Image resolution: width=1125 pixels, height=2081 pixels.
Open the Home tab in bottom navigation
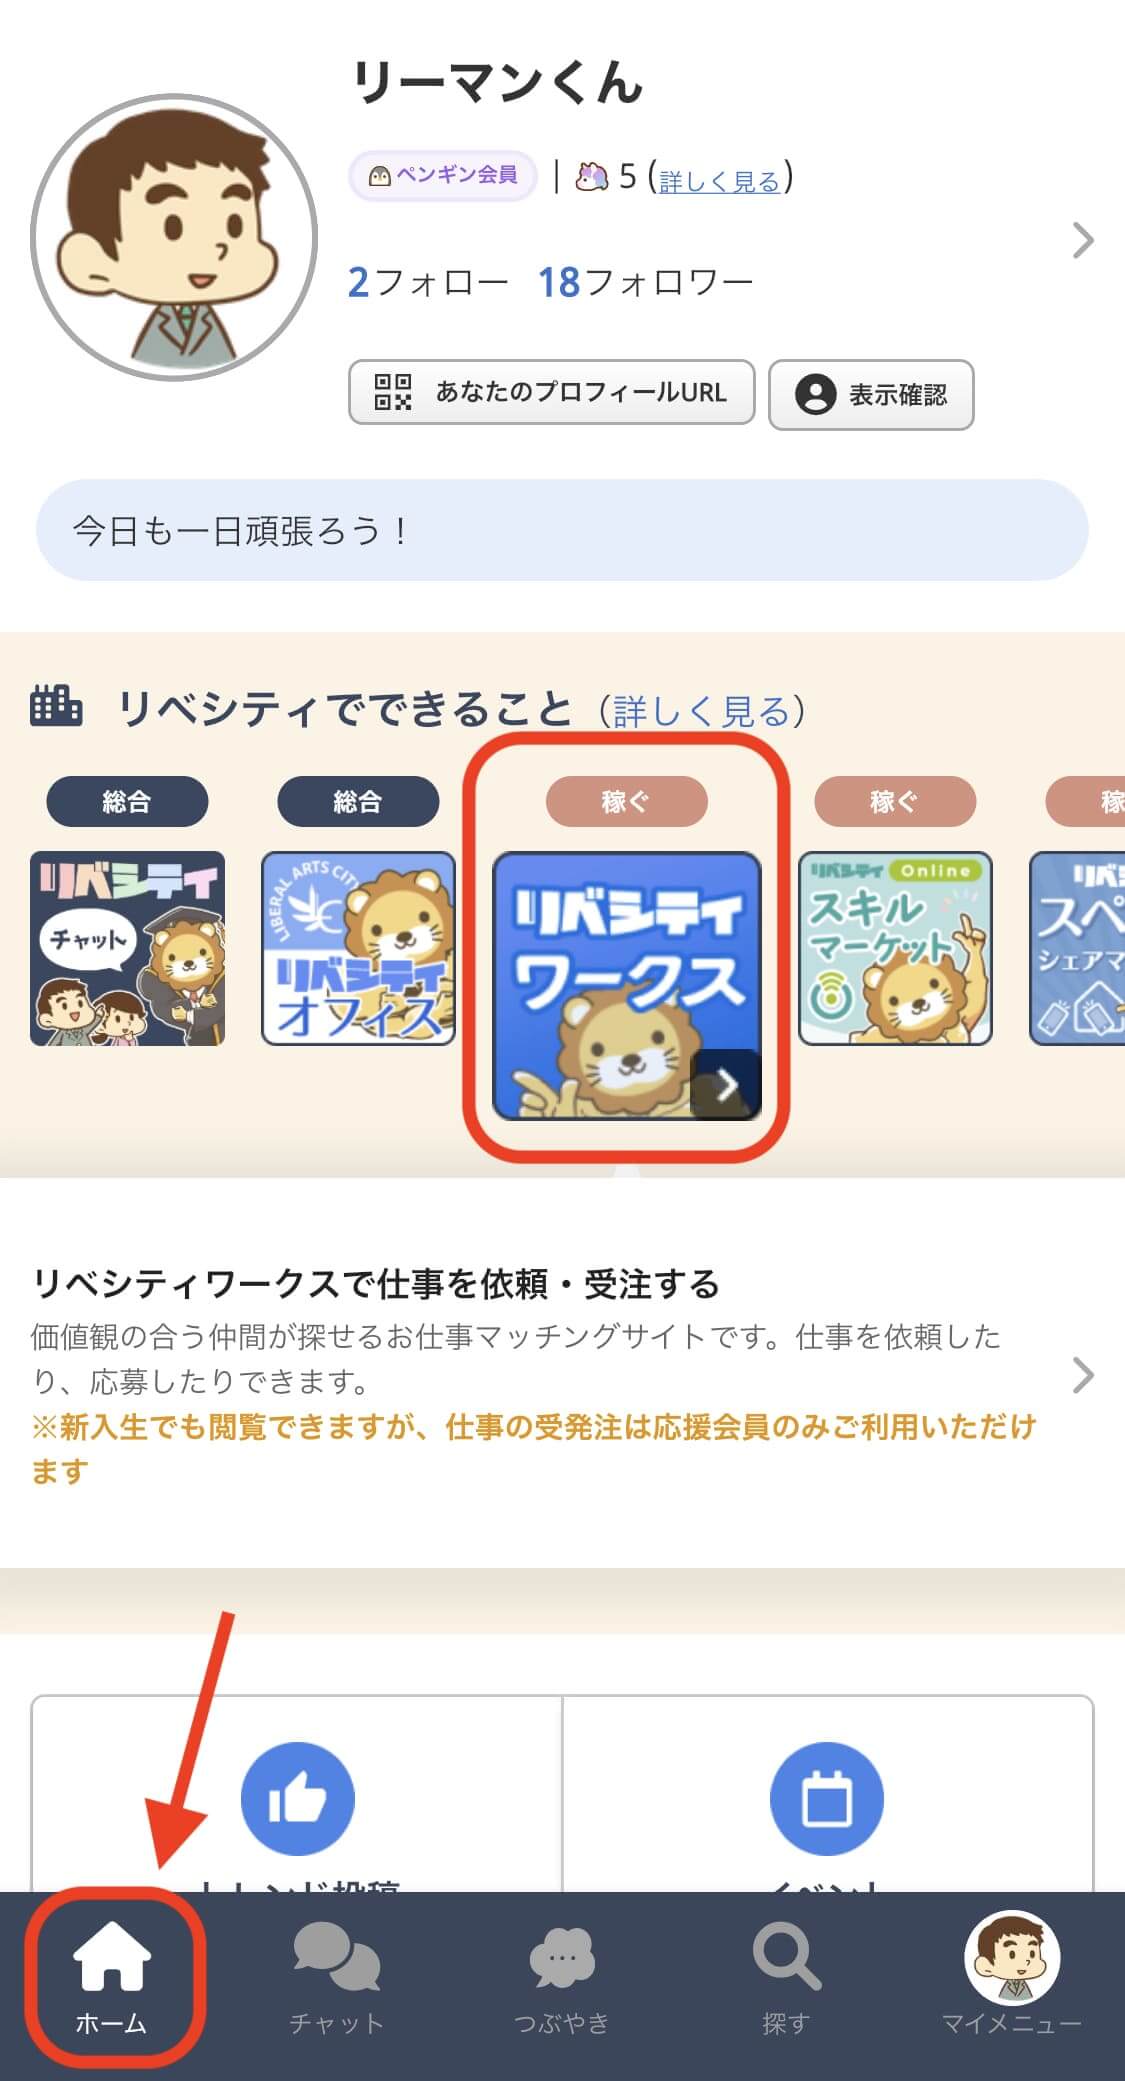click(112, 1978)
